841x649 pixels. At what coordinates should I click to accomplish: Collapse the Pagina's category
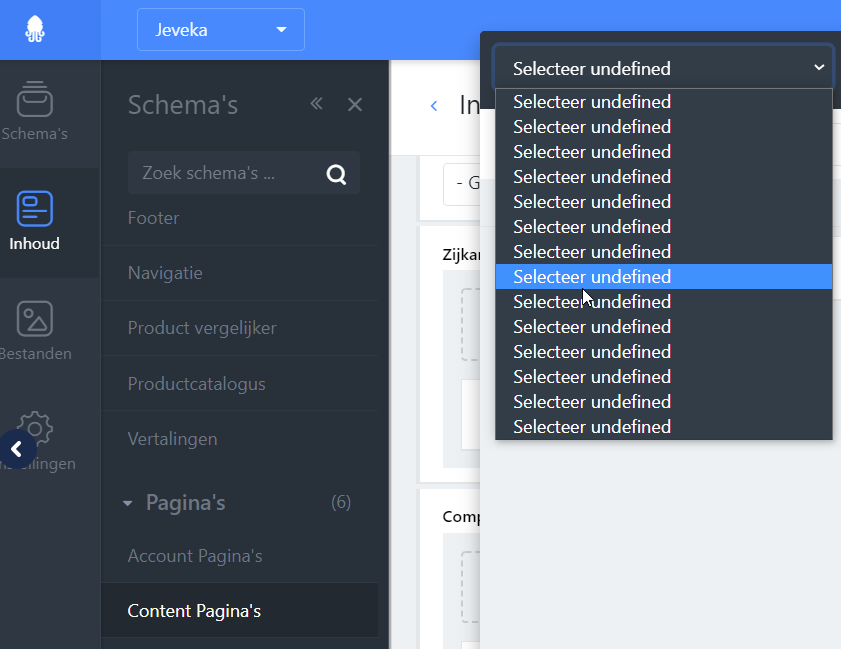[x=128, y=504]
